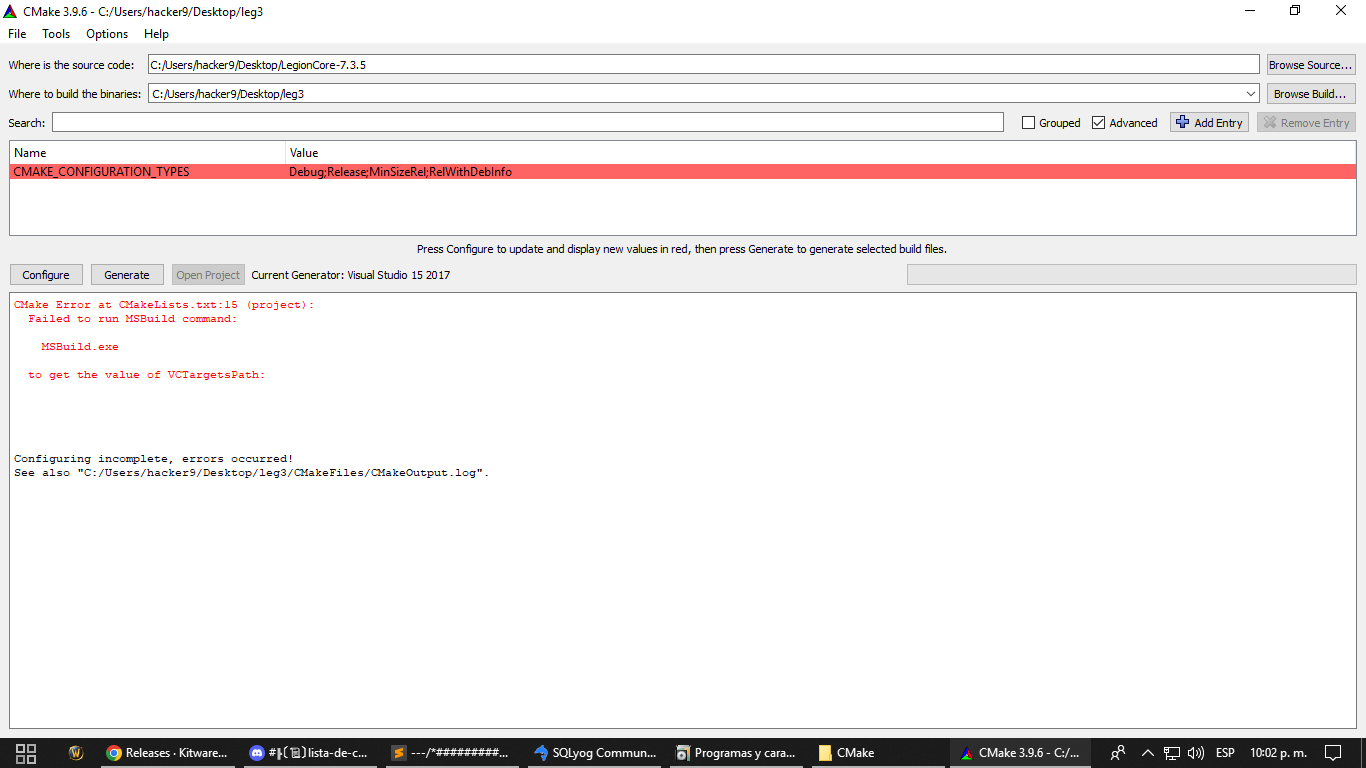The width and height of the screenshot is (1366, 768).
Task: Open the File menu
Action: pyautogui.click(x=17, y=34)
